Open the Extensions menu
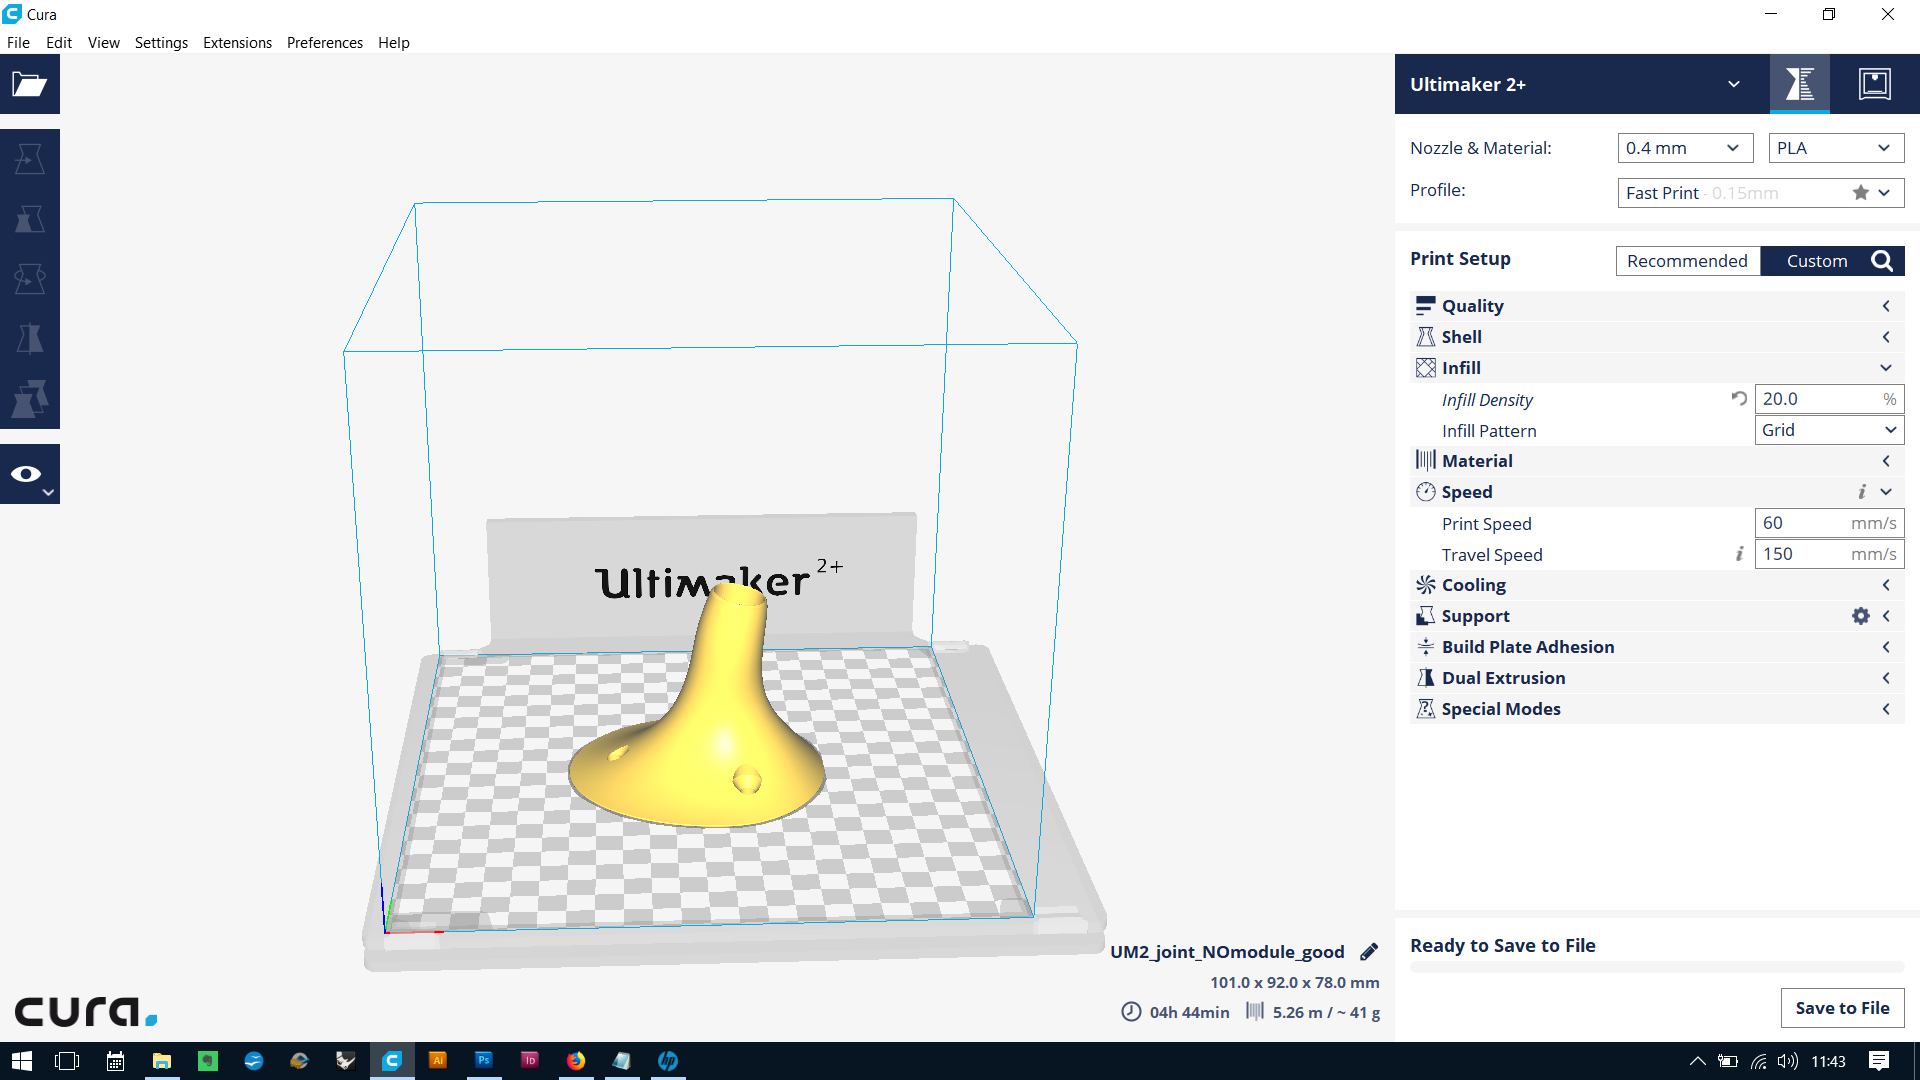Image resolution: width=1920 pixels, height=1080 pixels. click(x=237, y=43)
